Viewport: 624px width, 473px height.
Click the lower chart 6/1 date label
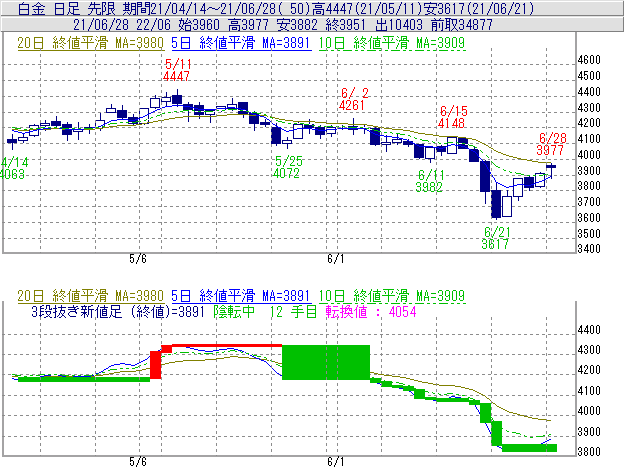(x=336, y=462)
